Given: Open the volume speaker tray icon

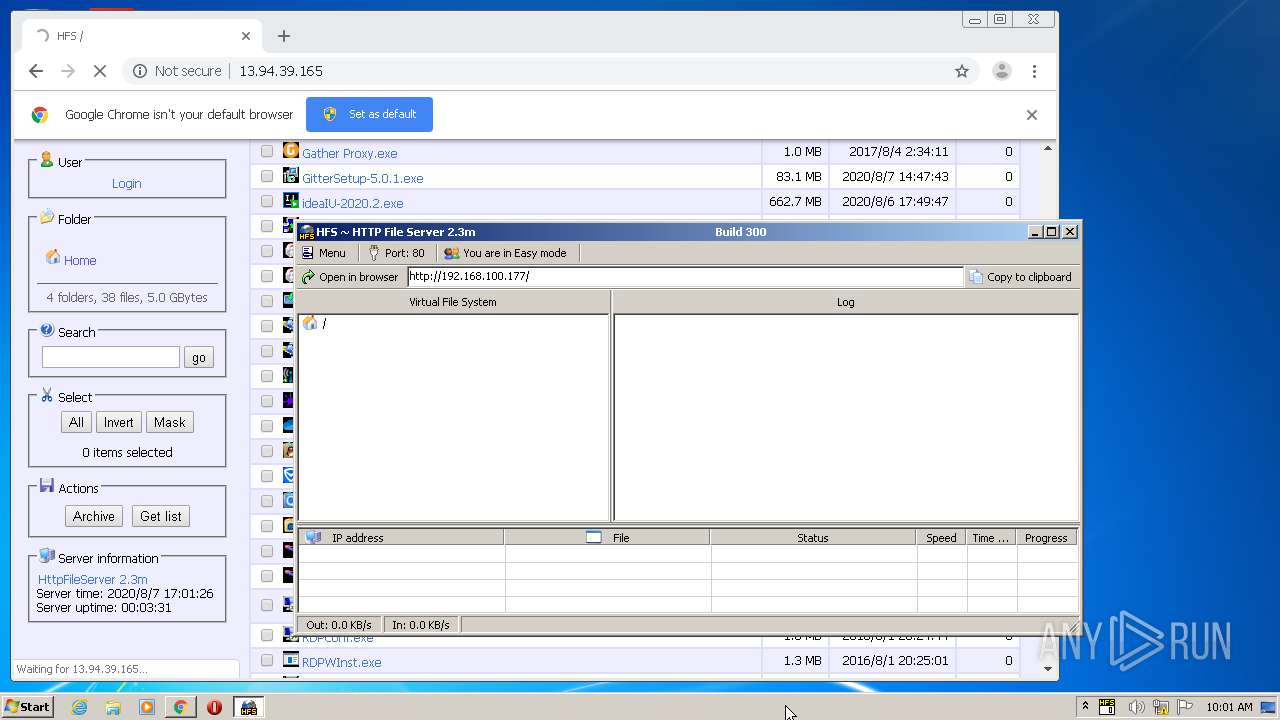Looking at the screenshot, I should pos(1136,707).
